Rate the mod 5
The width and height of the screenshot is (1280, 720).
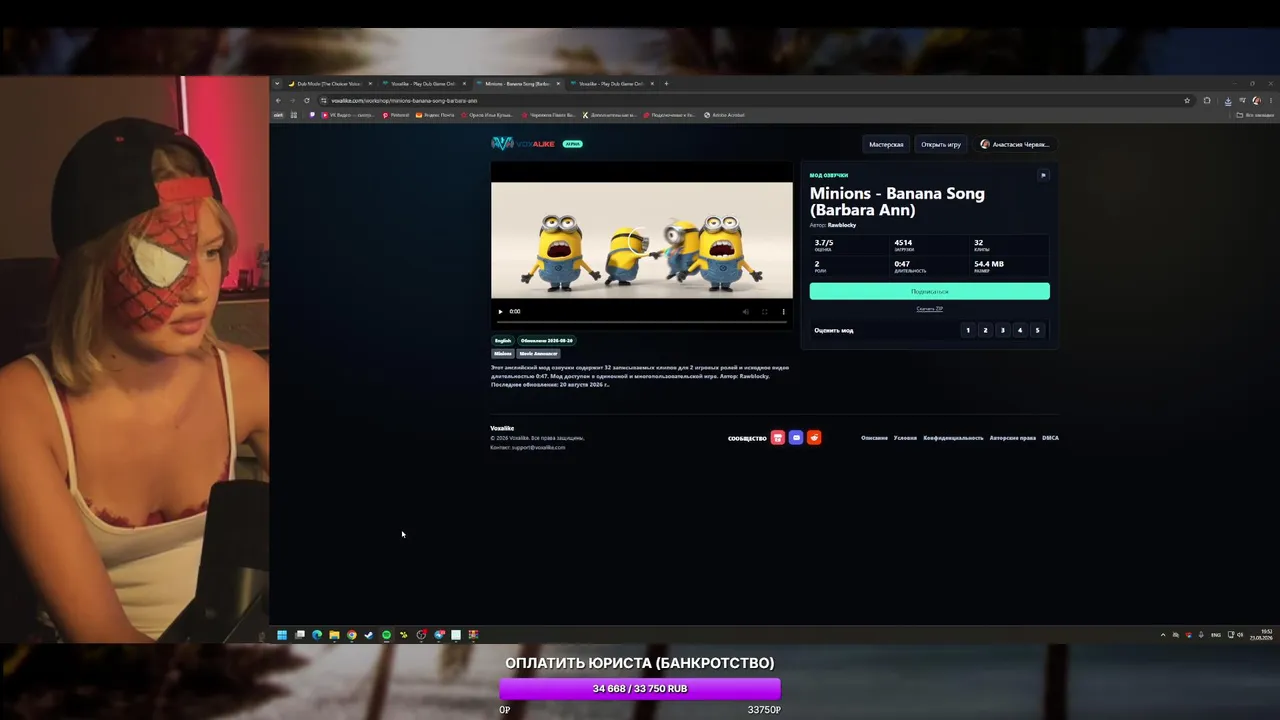click(1037, 330)
